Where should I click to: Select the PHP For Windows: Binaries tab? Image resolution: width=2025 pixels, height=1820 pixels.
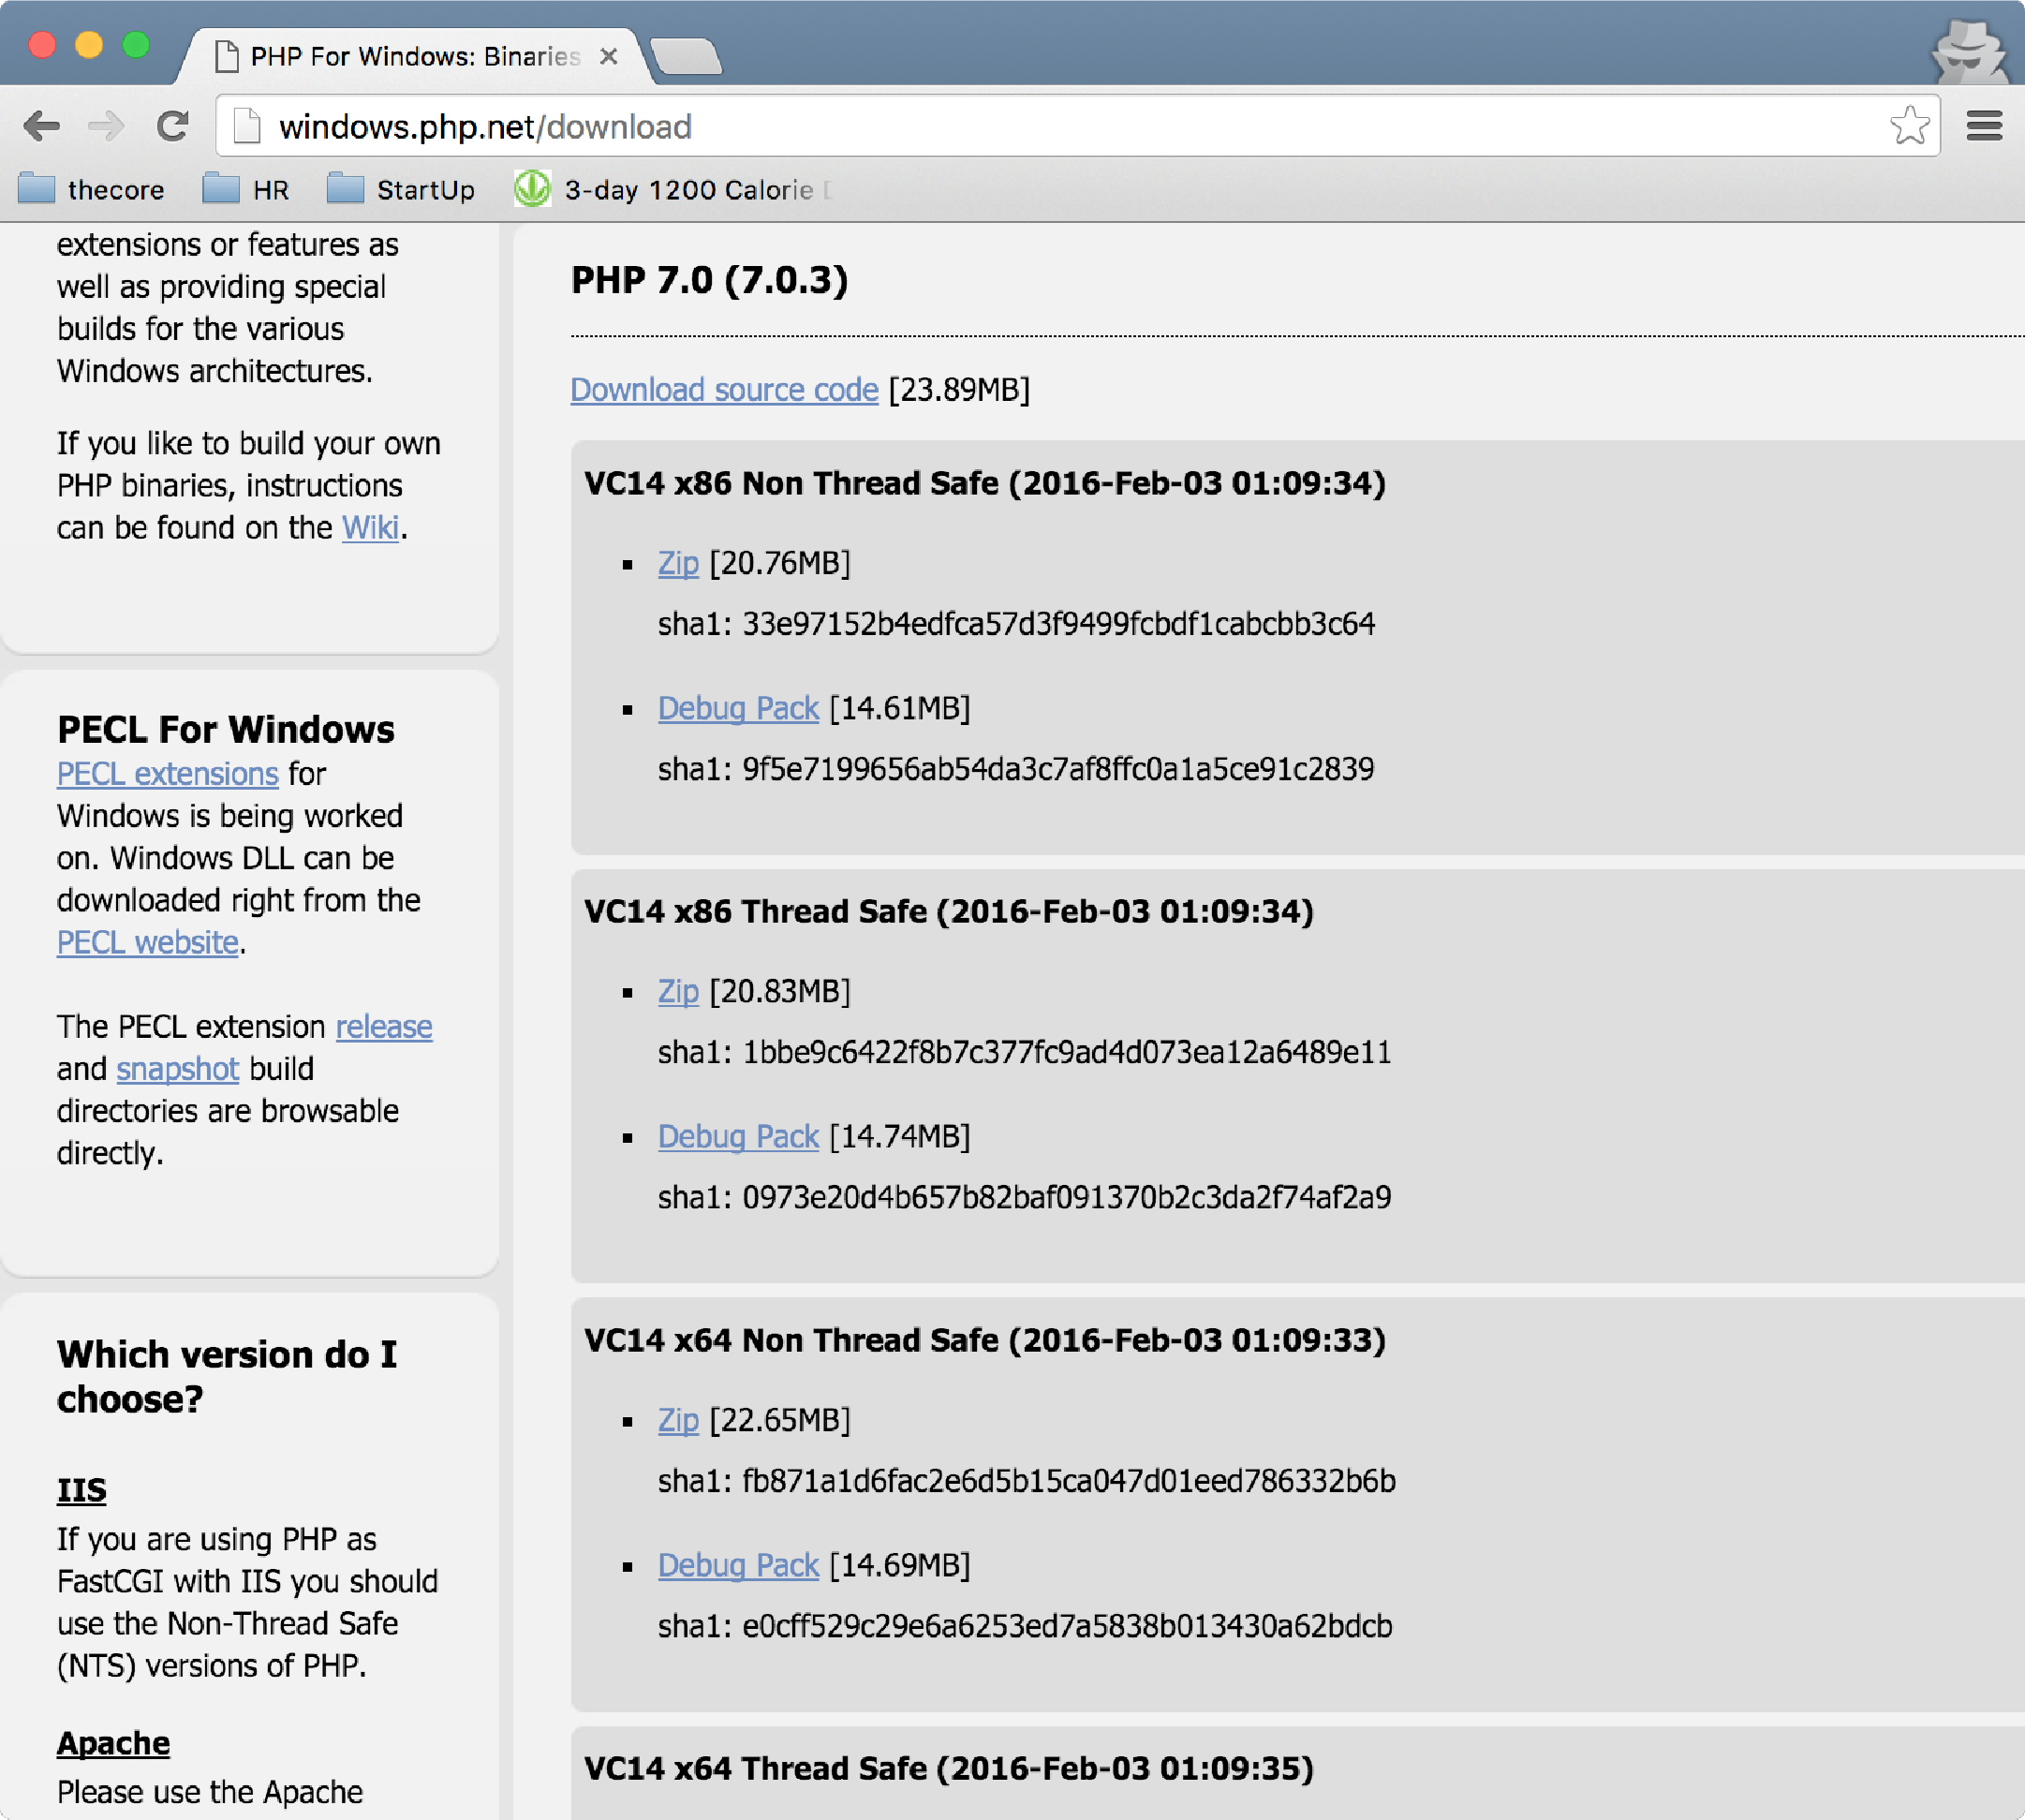pos(415,56)
